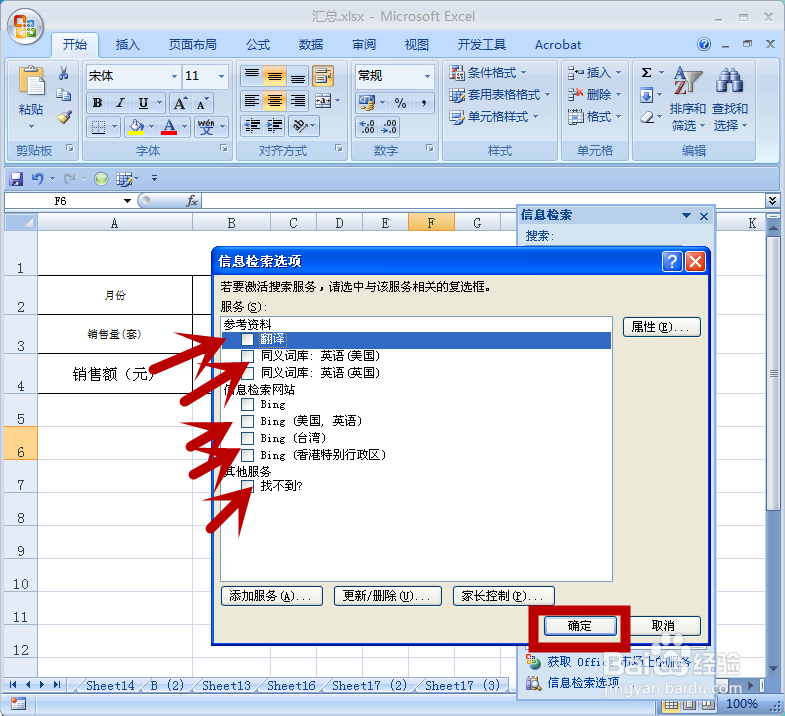
Task: Align text to the right
Action: pos(297,102)
